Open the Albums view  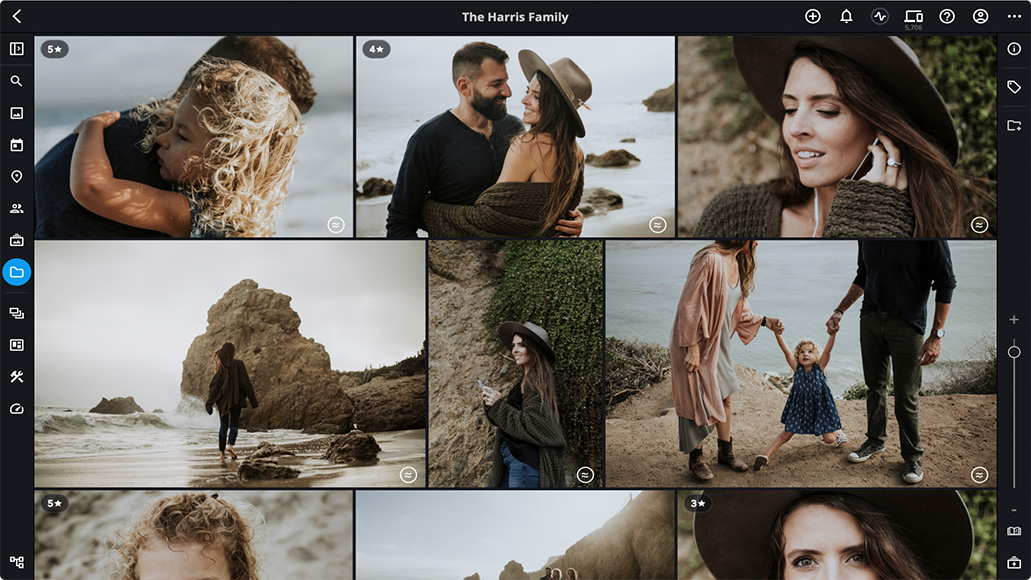coord(16,240)
